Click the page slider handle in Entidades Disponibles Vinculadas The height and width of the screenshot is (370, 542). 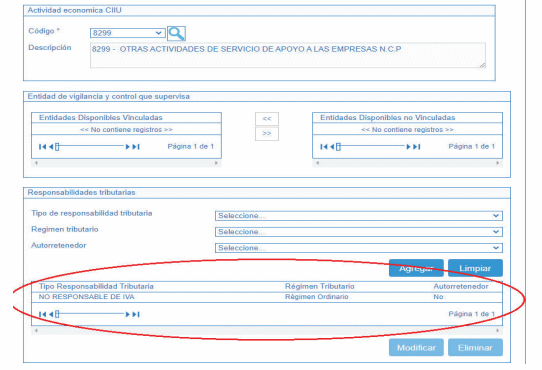57,147
